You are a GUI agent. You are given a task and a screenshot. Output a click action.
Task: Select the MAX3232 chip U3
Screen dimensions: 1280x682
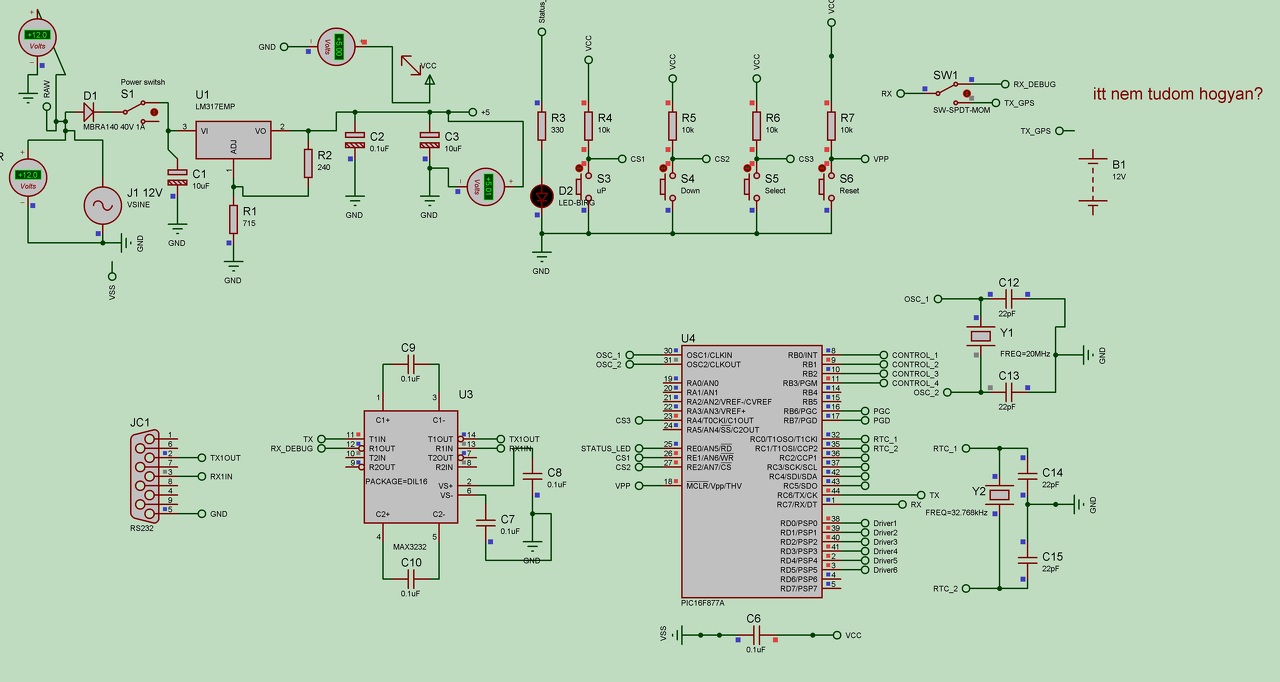click(x=410, y=466)
